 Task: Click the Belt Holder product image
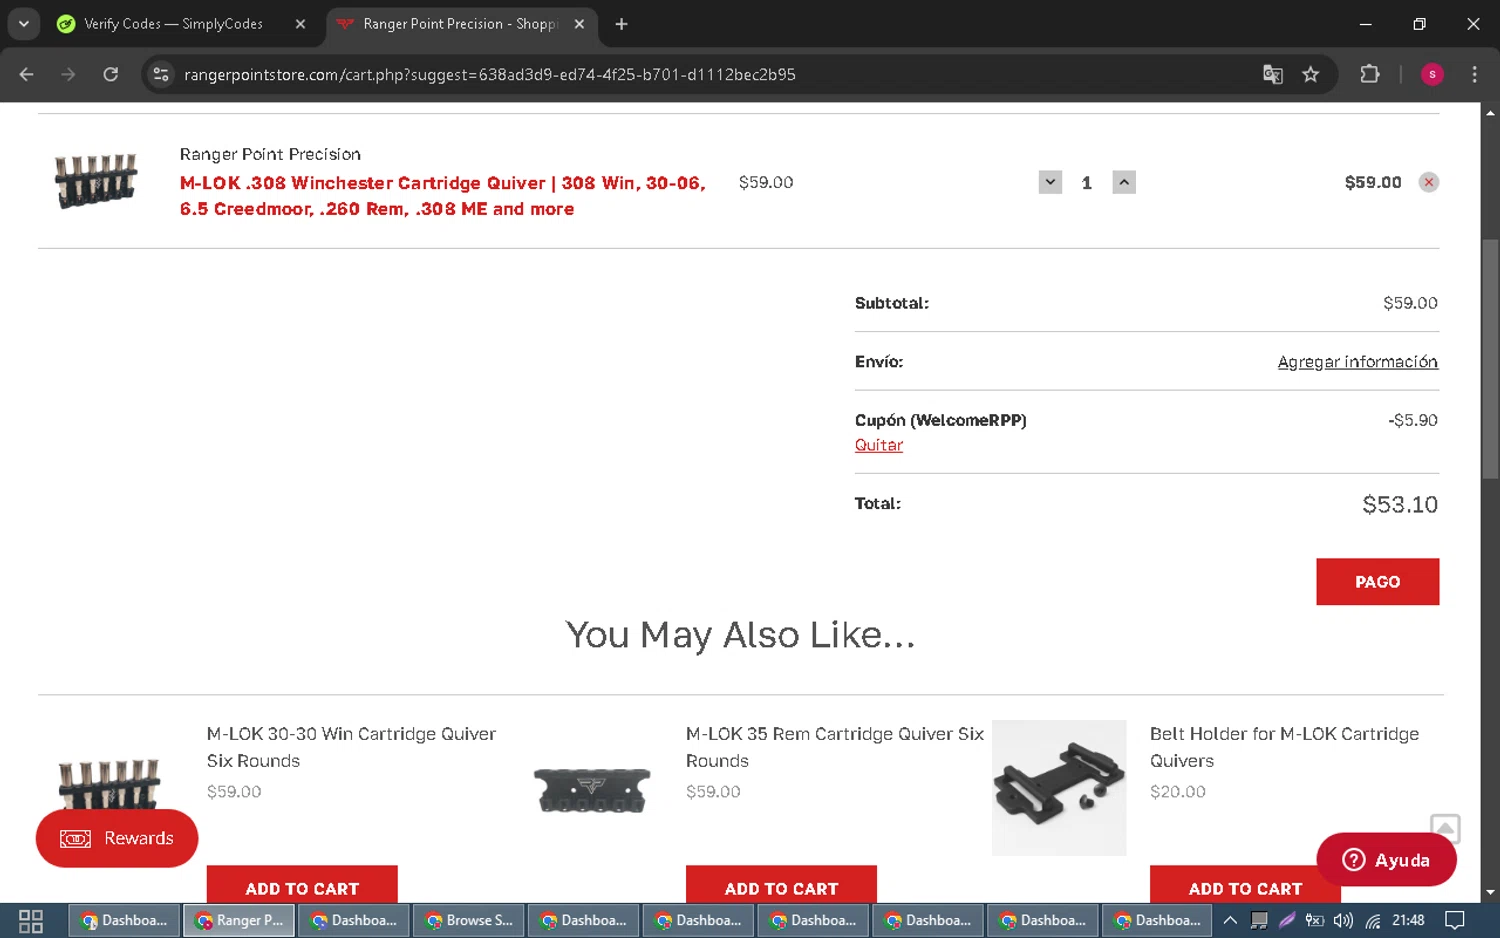tap(1059, 788)
